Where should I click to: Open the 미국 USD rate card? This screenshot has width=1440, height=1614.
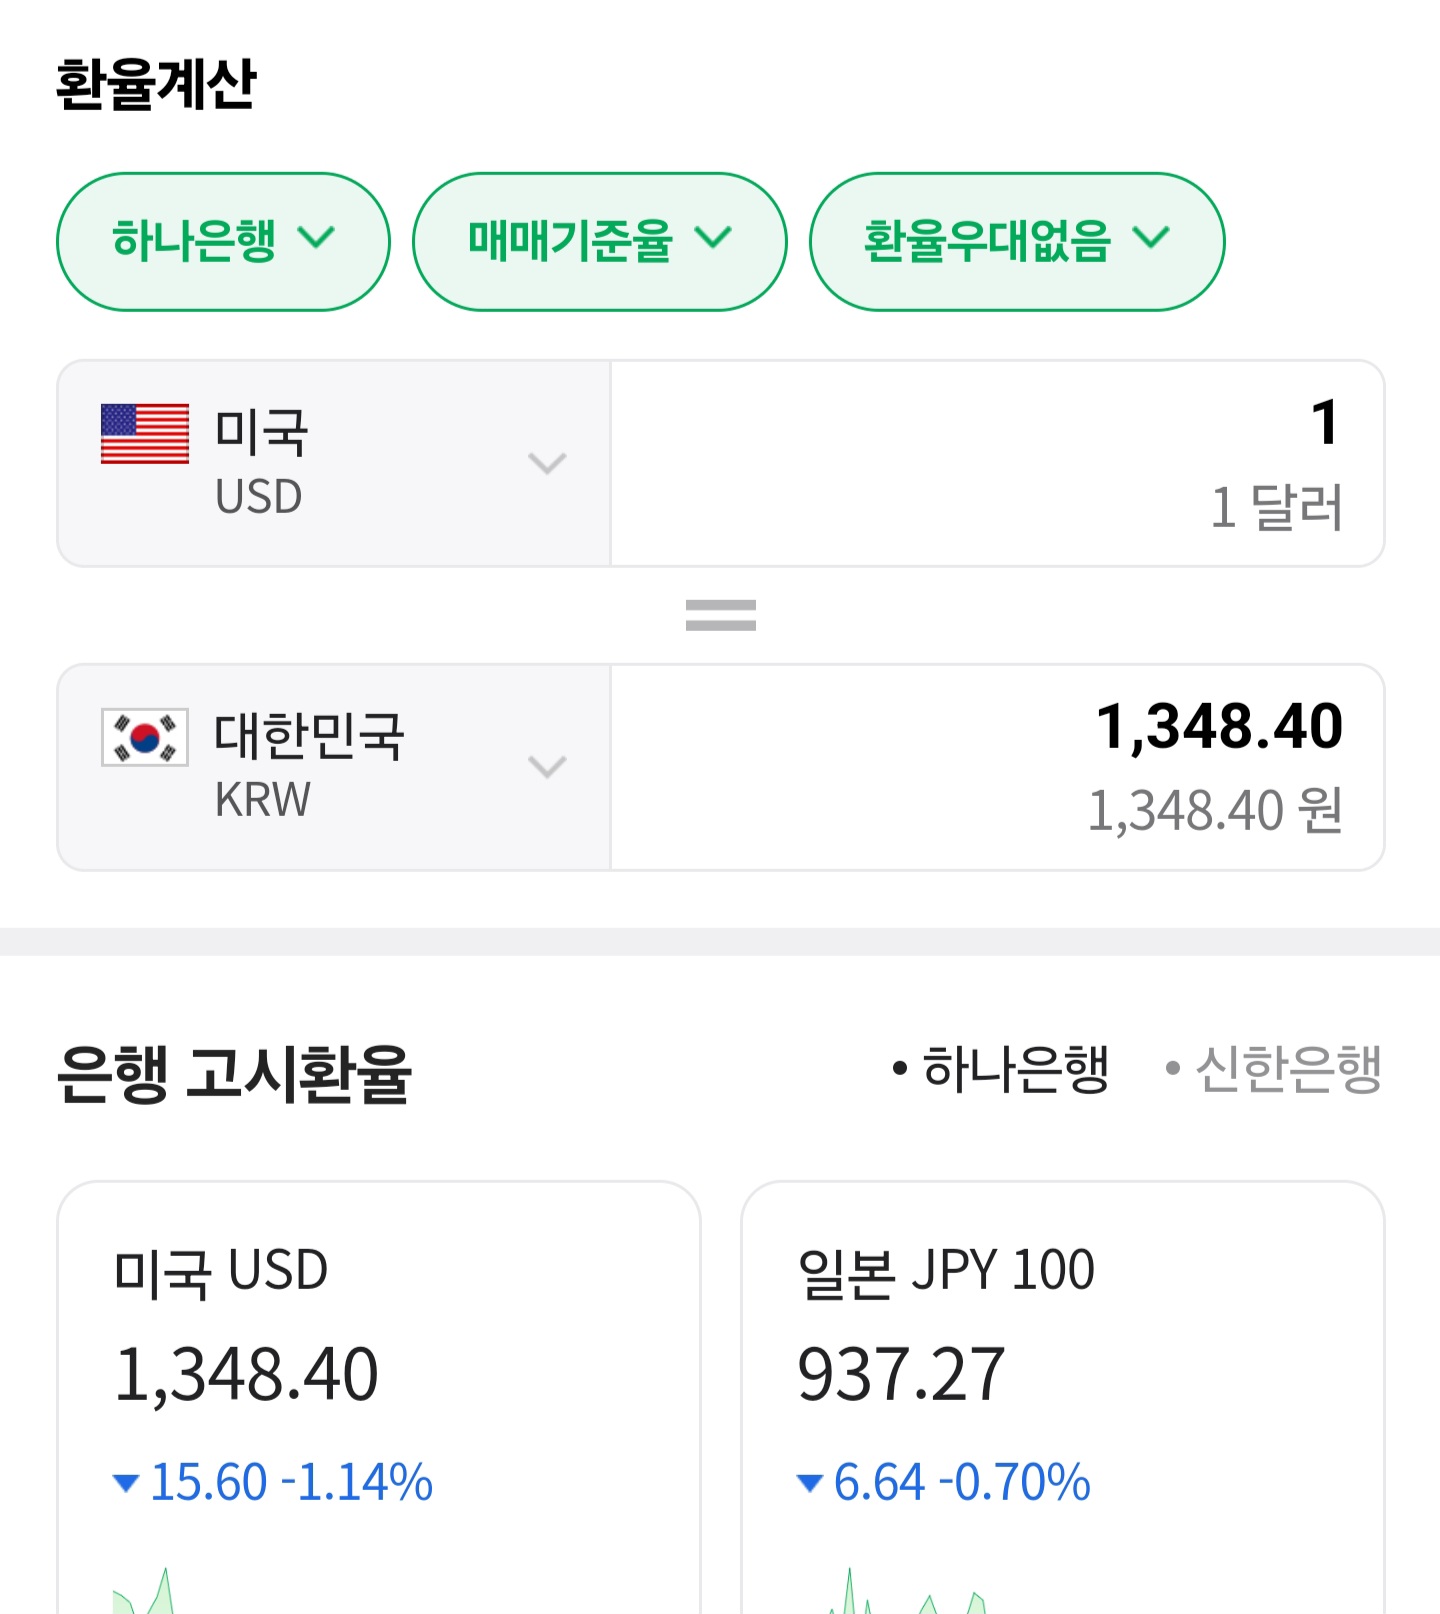click(378, 1380)
